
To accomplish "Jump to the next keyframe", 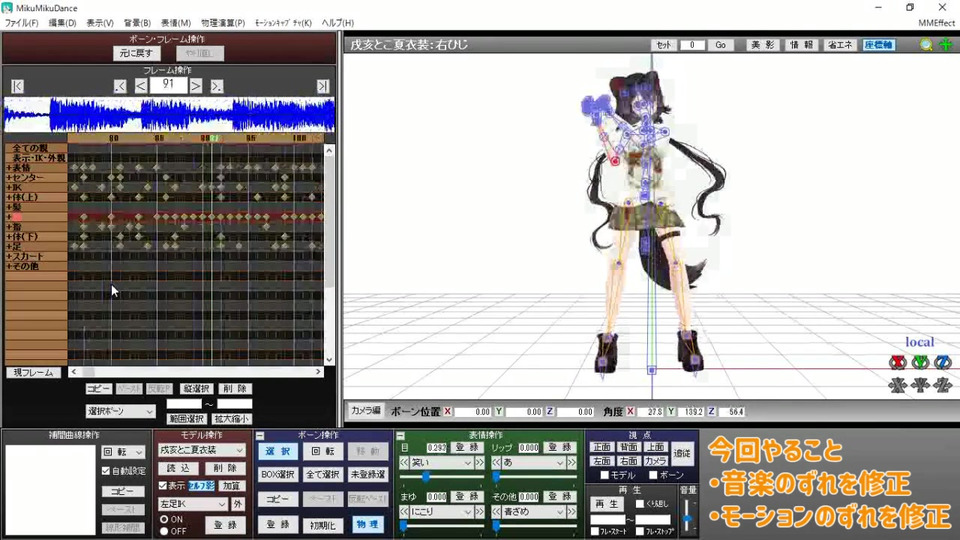I will tap(217, 86).
